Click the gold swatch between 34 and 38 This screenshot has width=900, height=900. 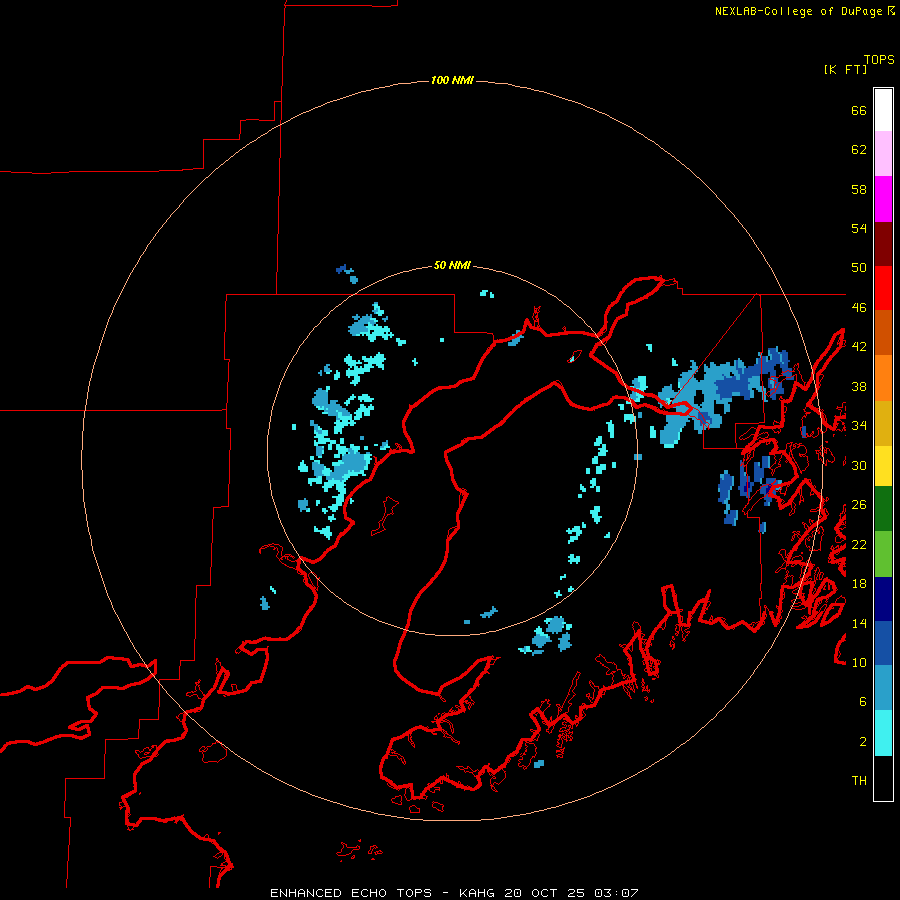point(883,423)
